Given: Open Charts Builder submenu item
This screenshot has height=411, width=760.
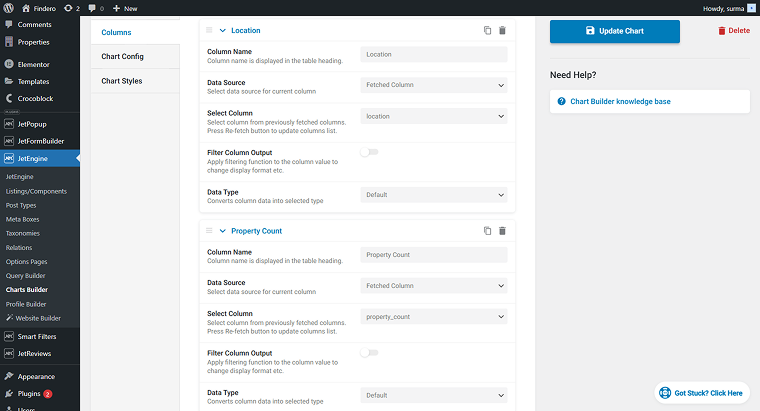Looking at the screenshot, I should tap(27, 289).
